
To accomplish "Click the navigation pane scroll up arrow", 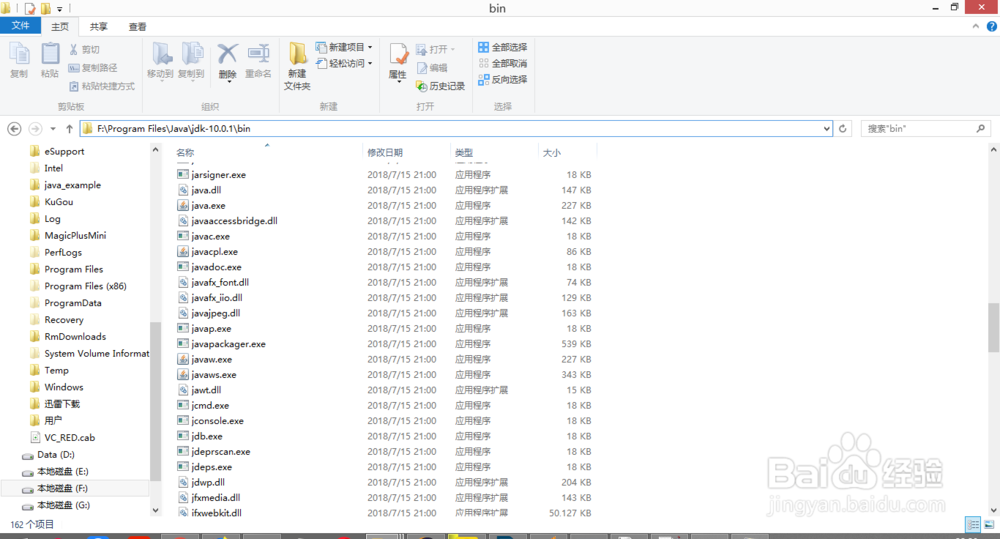I will (x=156, y=149).
